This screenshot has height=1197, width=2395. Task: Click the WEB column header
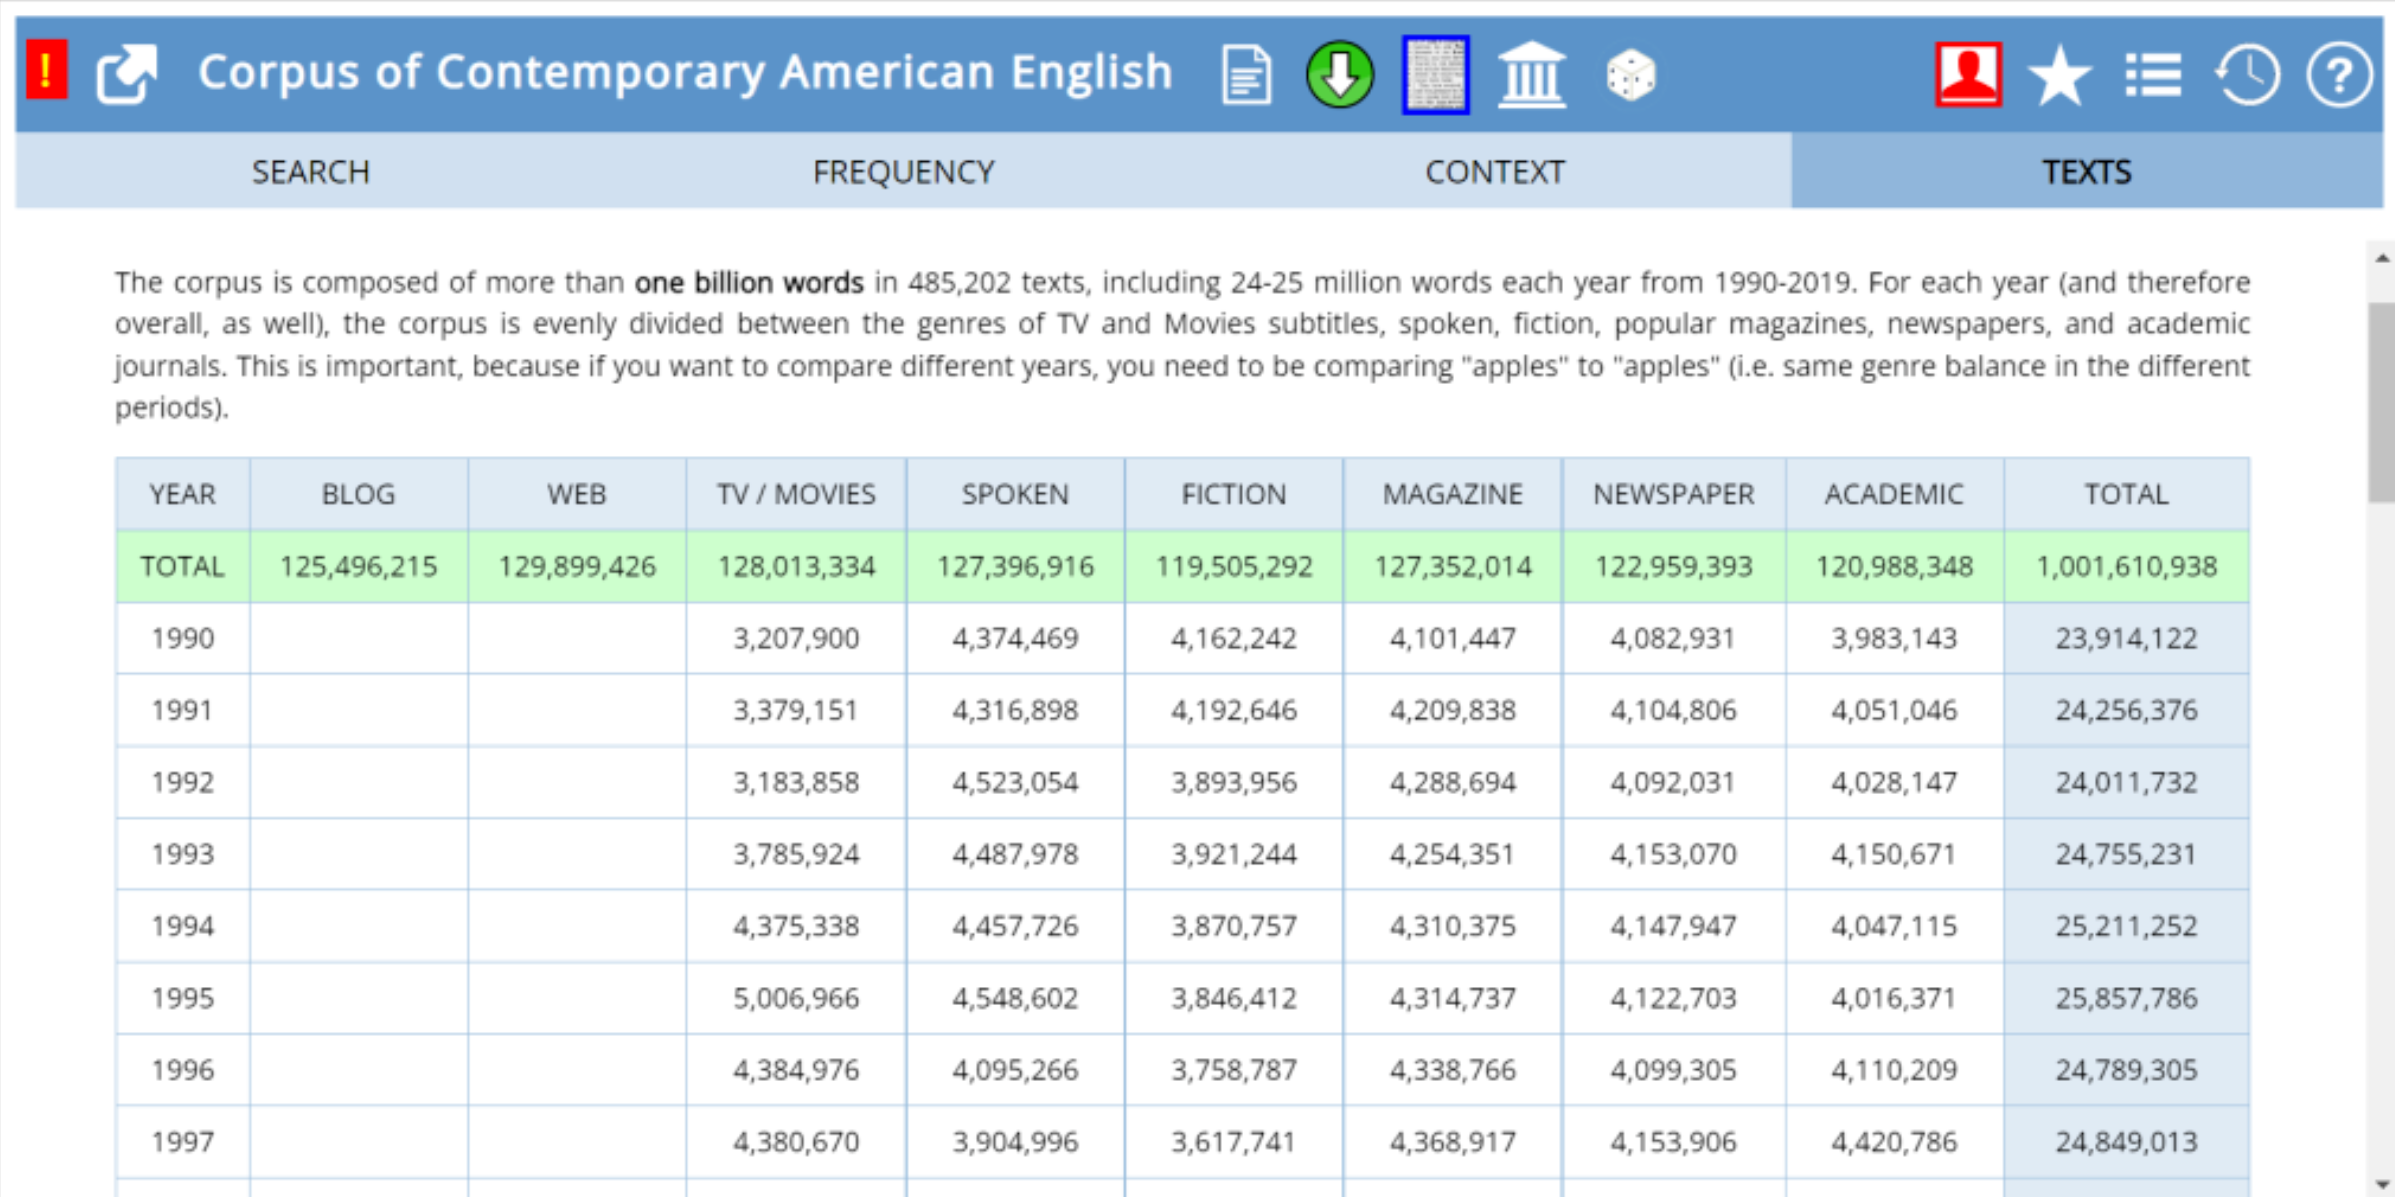tap(577, 494)
